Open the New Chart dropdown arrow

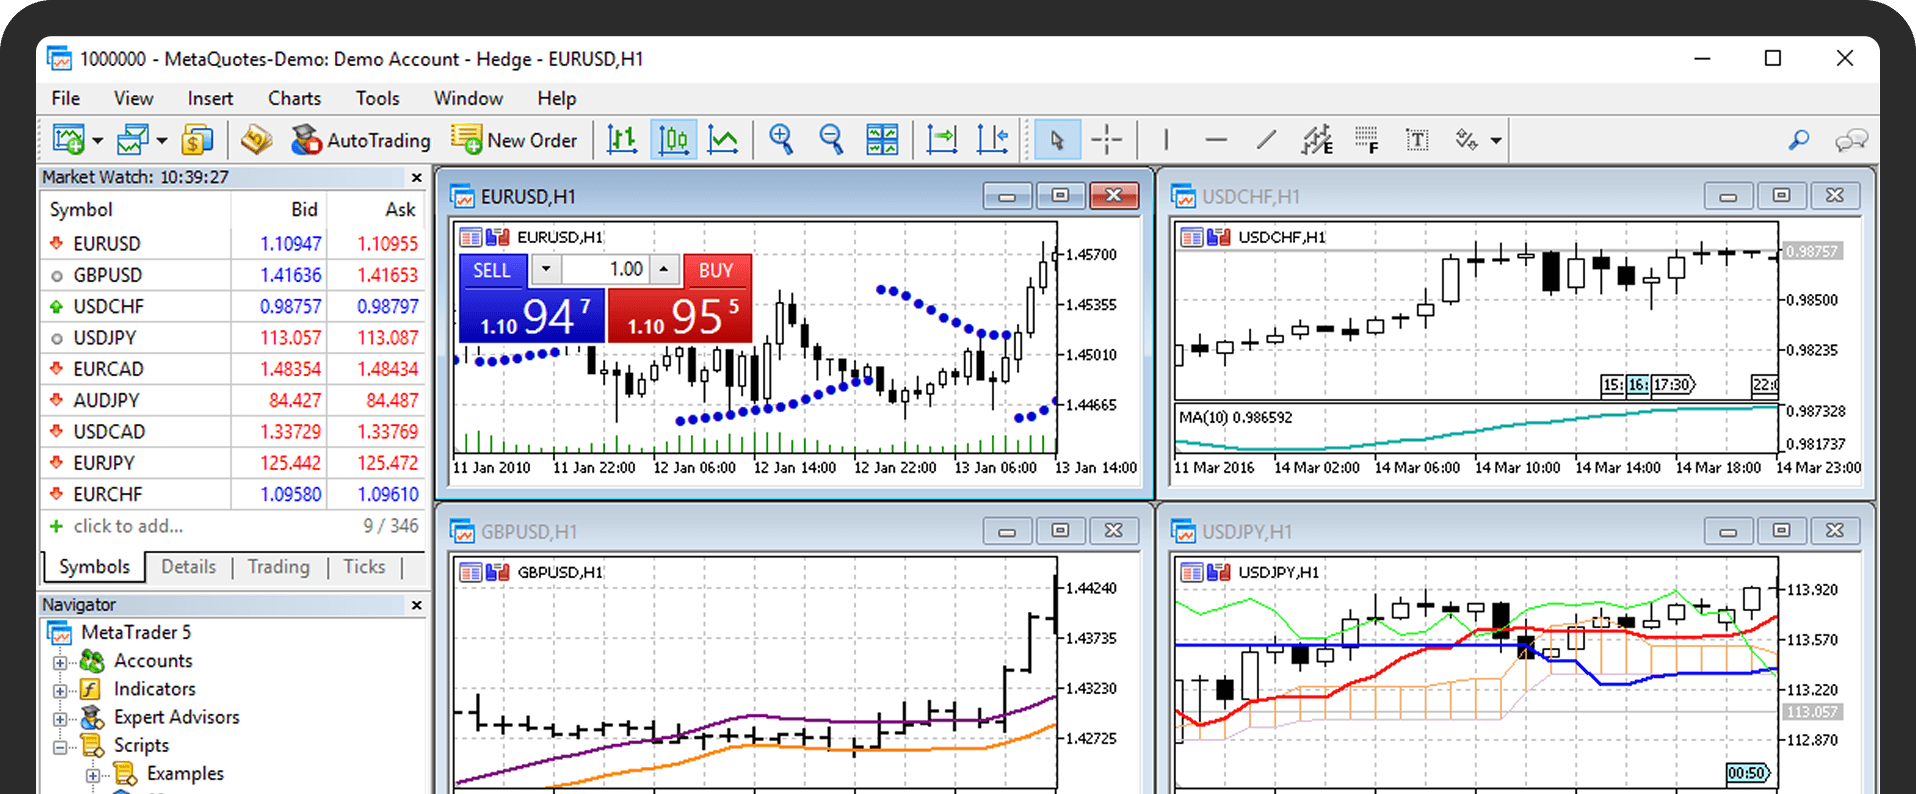(97, 141)
